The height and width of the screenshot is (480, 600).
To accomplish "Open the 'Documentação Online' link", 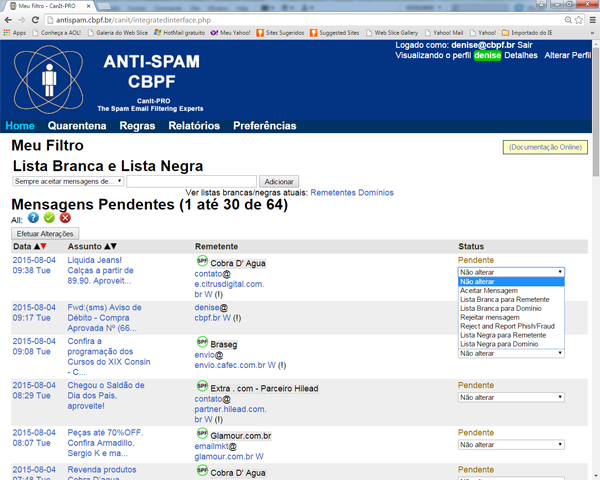I will tap(545, 147).
